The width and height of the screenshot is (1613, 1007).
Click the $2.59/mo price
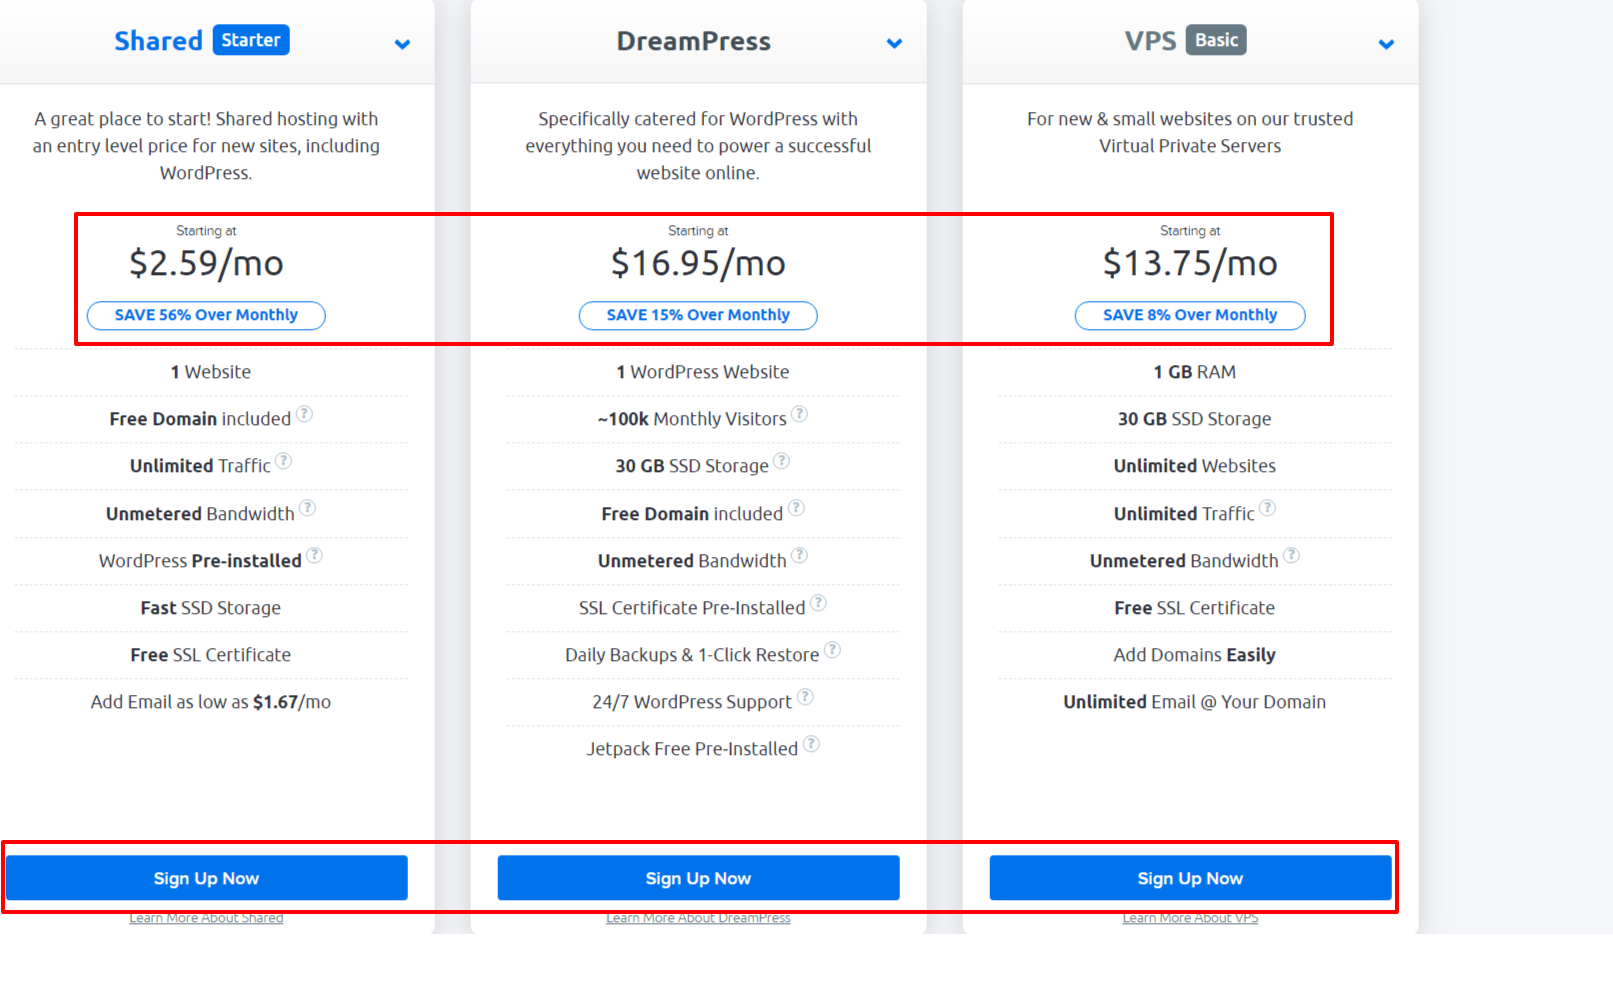pyautogui.click(x=206, y=263)
